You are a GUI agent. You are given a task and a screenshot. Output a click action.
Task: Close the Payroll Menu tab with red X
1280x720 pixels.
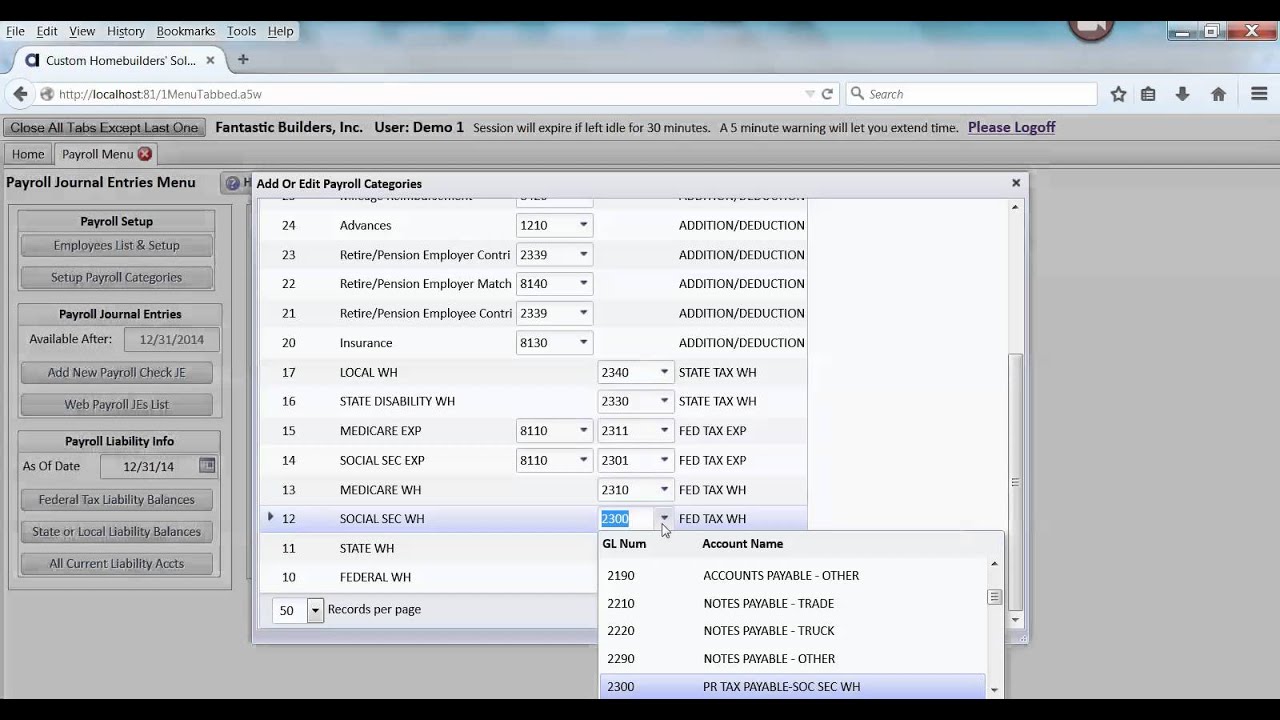pos(145,154)
